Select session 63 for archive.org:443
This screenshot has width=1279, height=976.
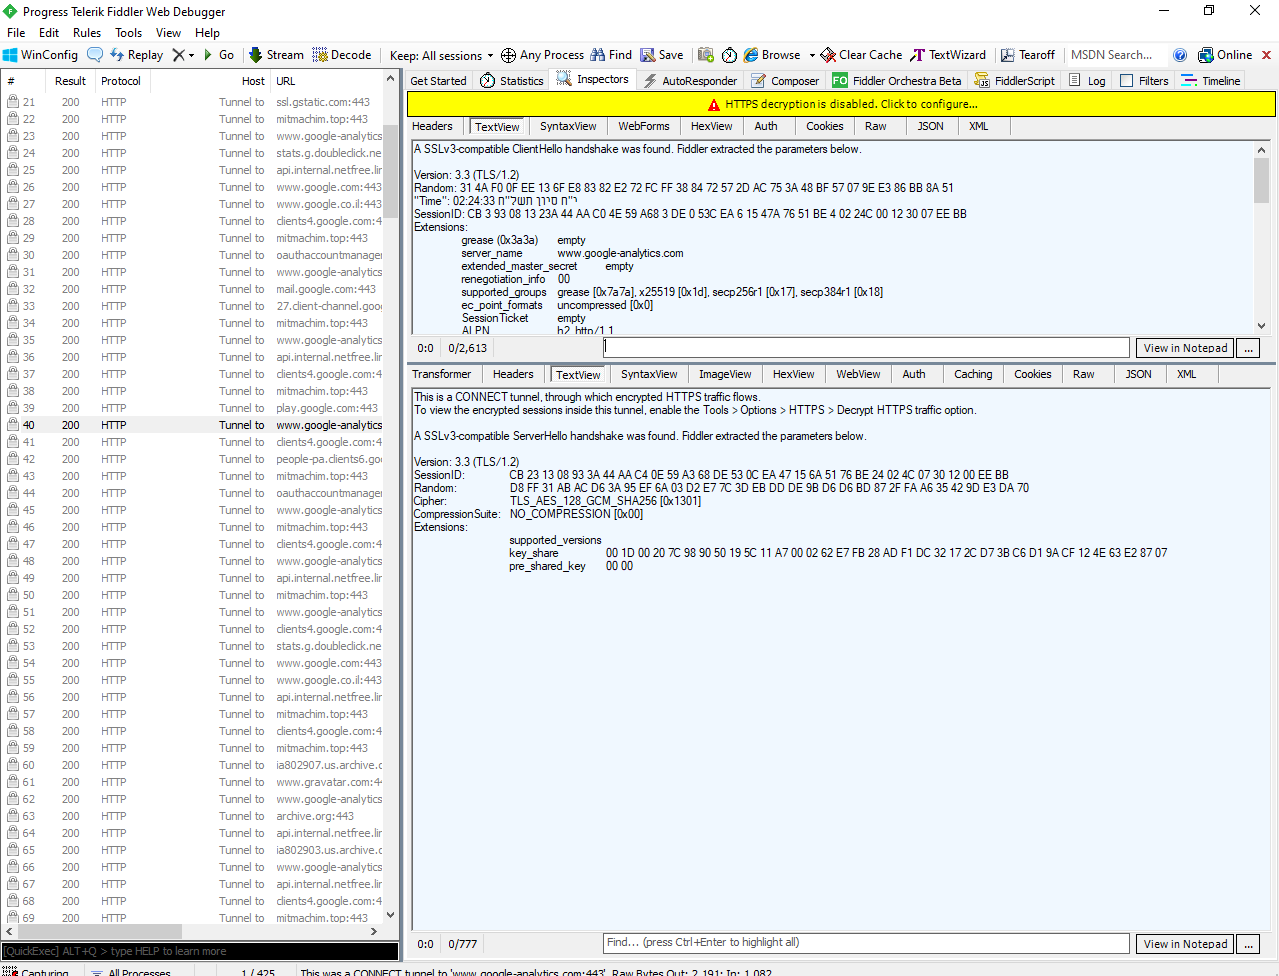point(193,816)
